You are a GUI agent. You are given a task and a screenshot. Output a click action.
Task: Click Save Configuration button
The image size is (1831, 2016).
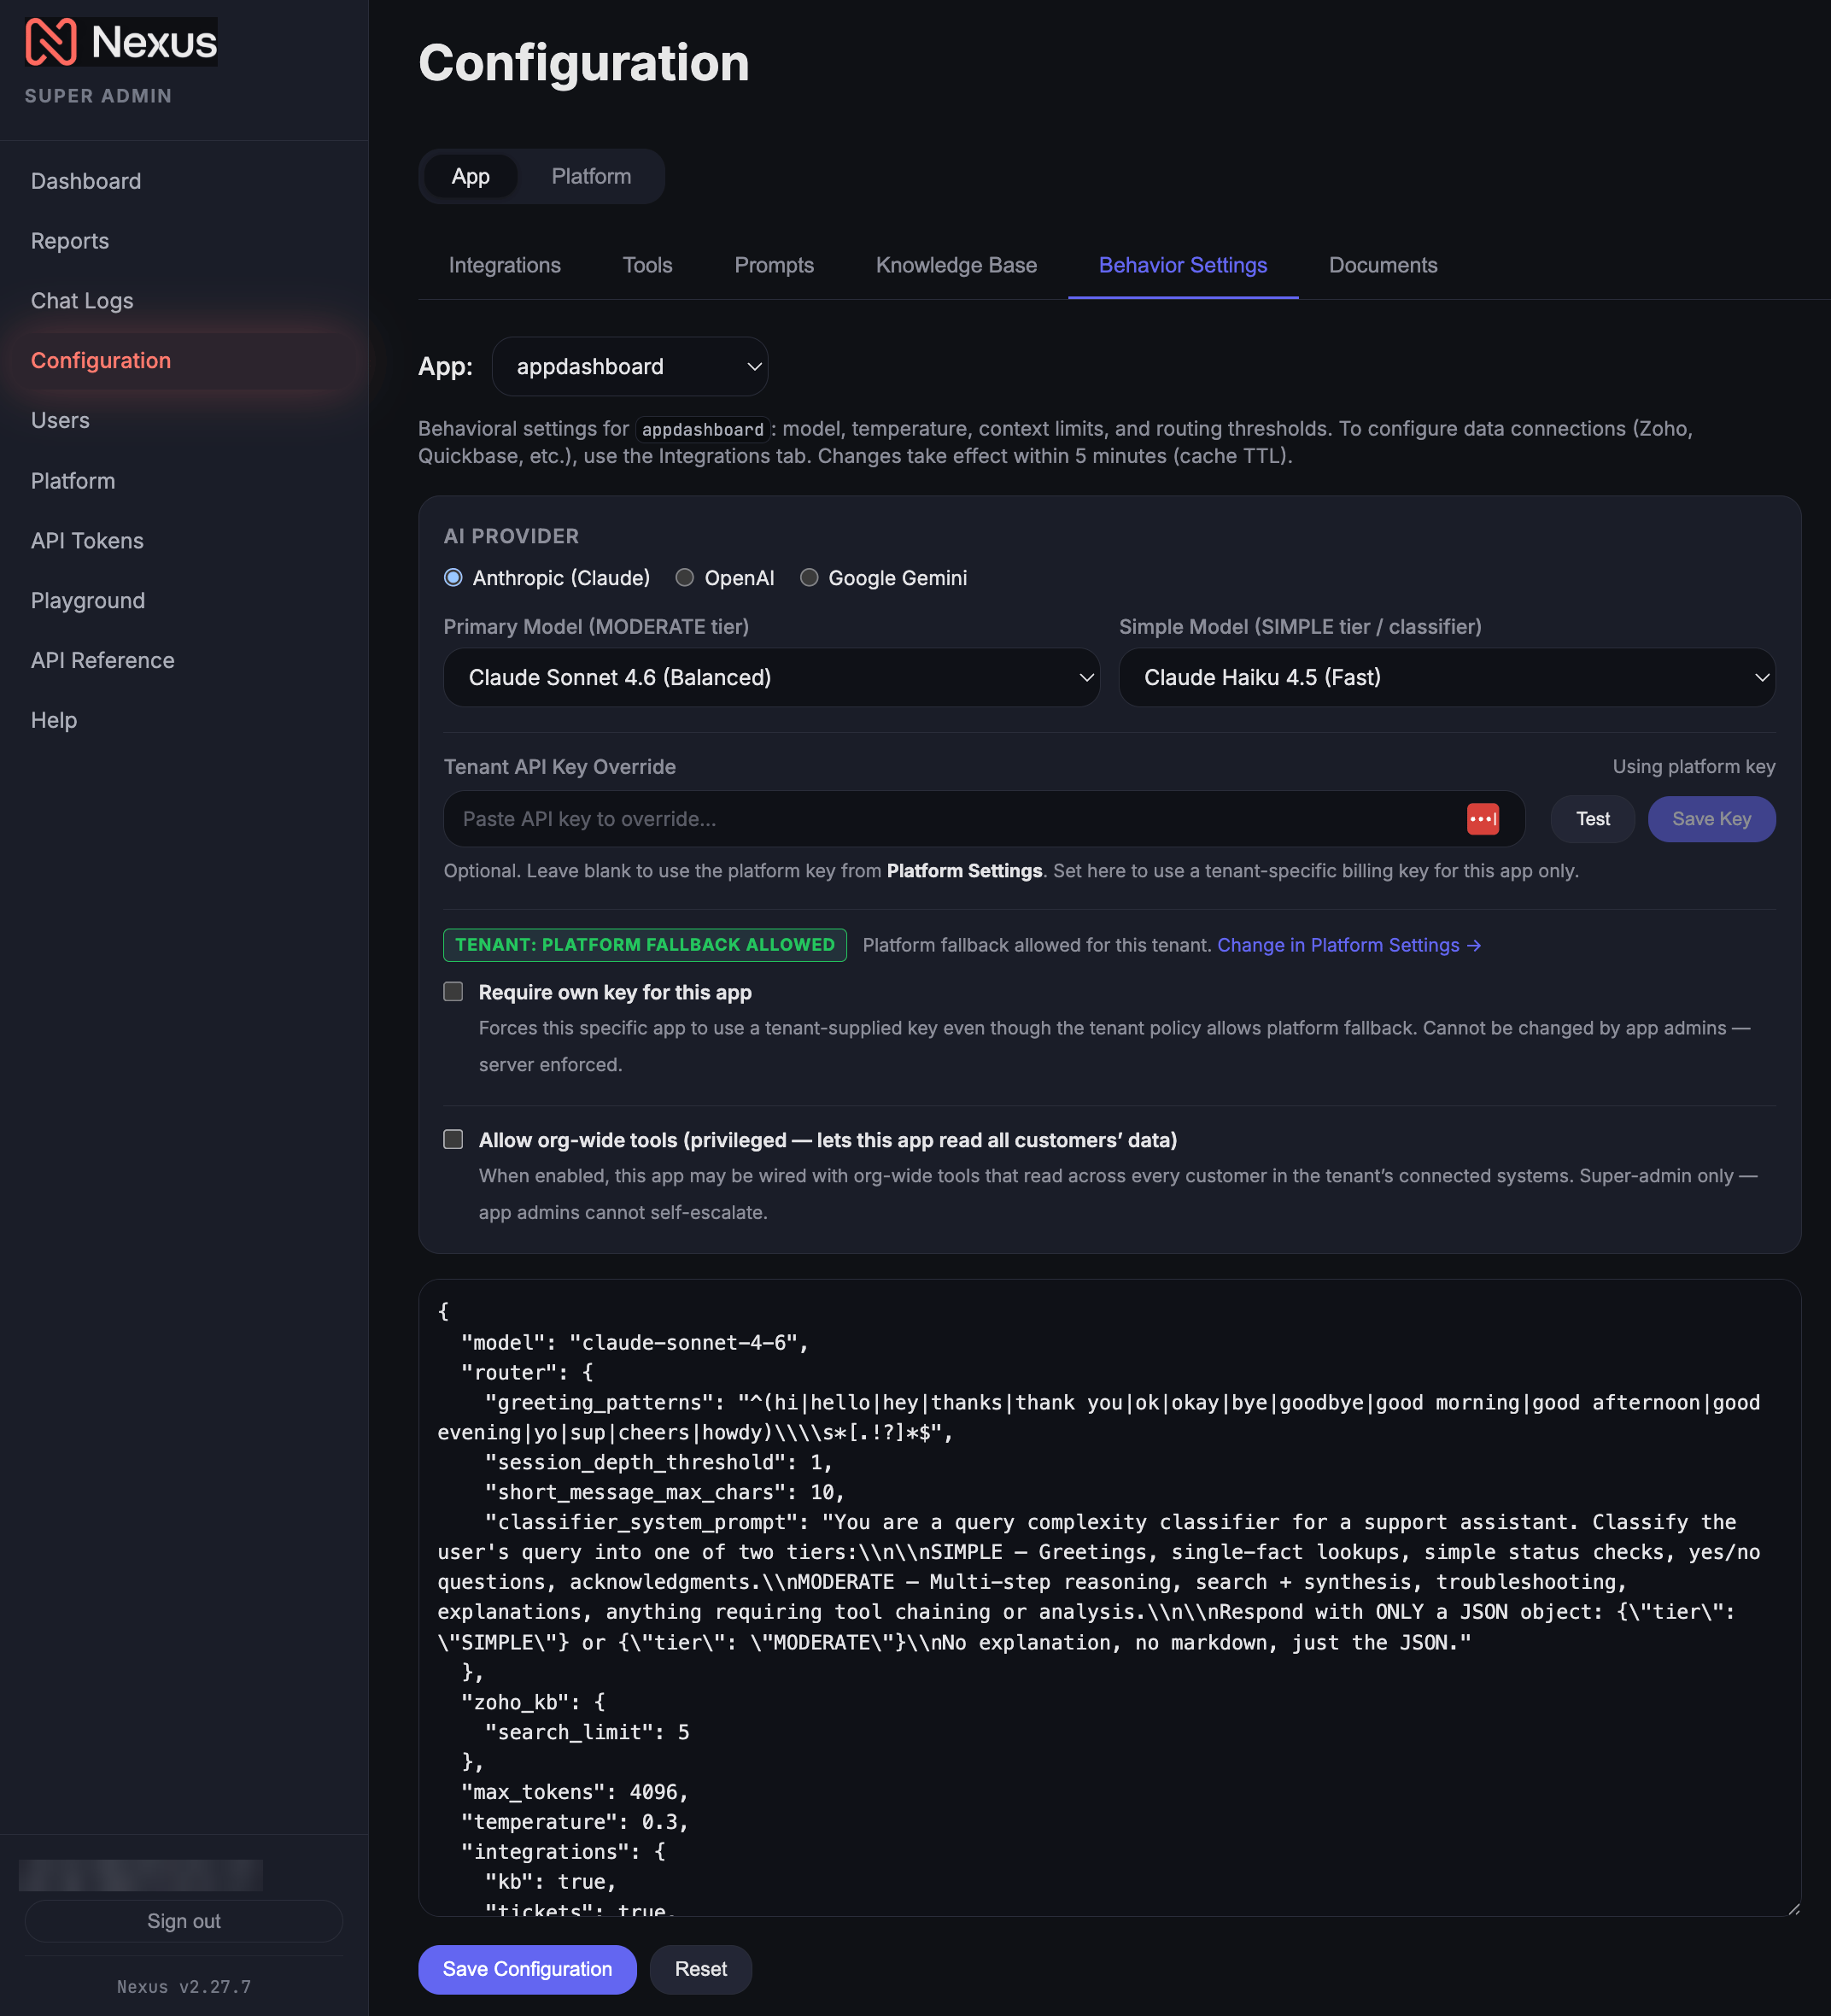[527, 1969]
